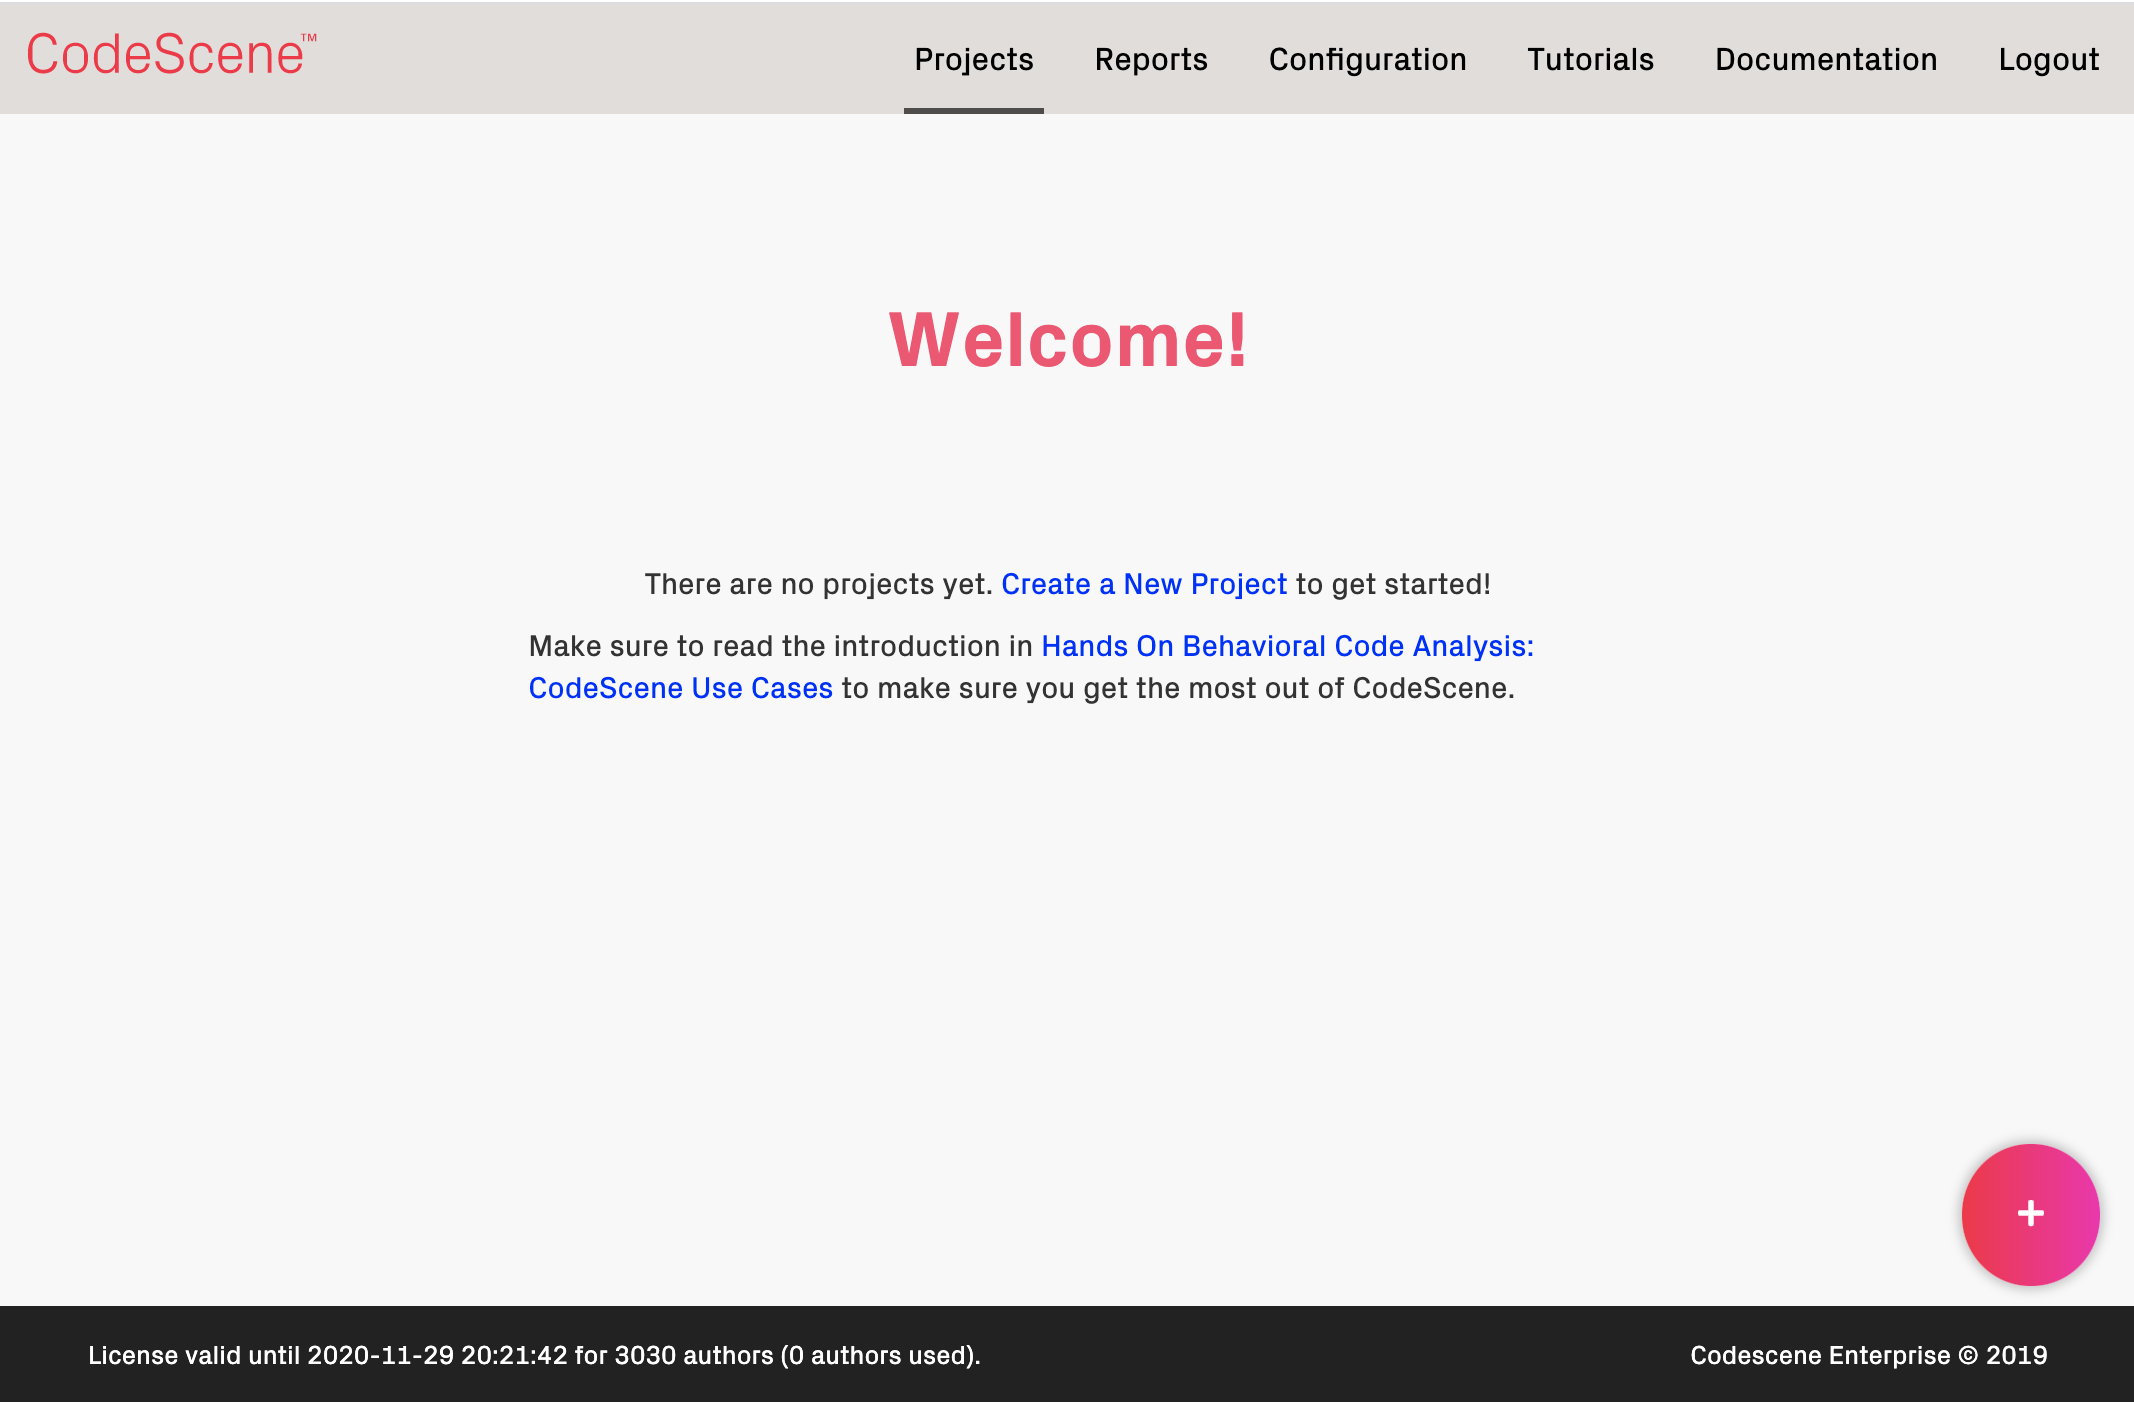Open the Configuration menu
Viewport: 2134px width, 1402px height.
pos(1367,59)
